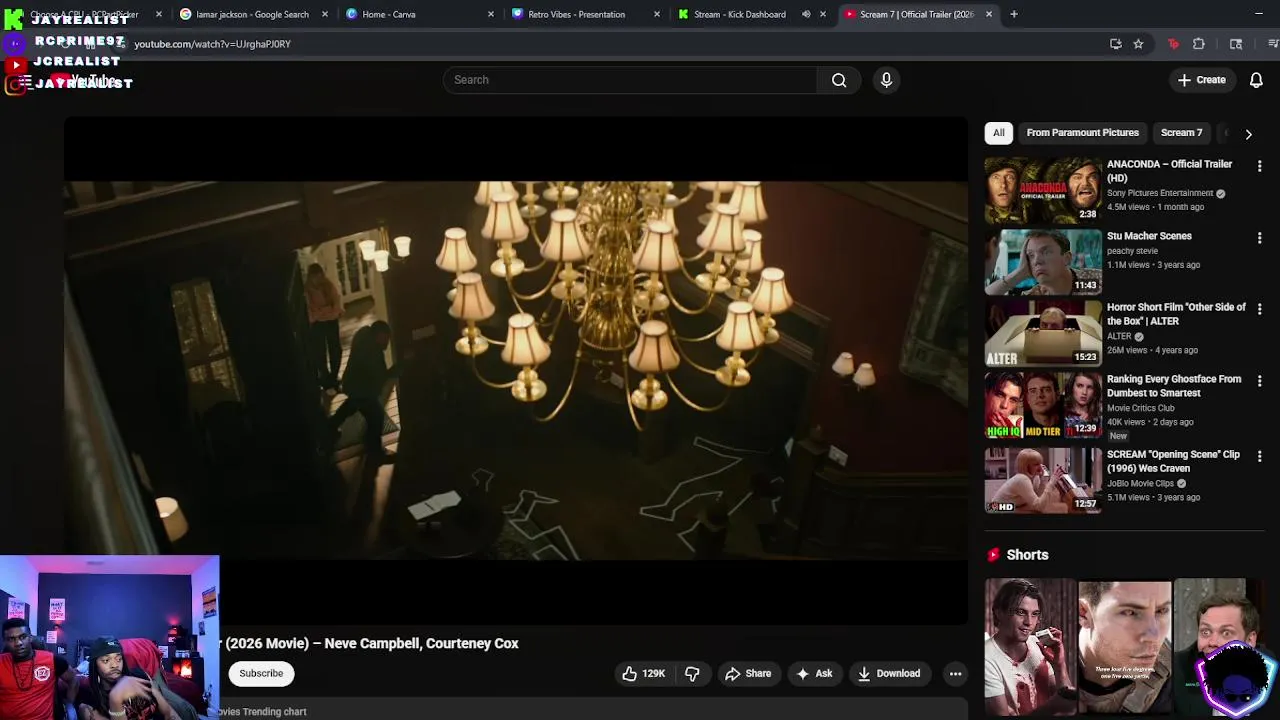Click the Shorts section heading
The height and width of the screenshot is (720, 1280).
pyautogui.click(x=1027, y=555)
